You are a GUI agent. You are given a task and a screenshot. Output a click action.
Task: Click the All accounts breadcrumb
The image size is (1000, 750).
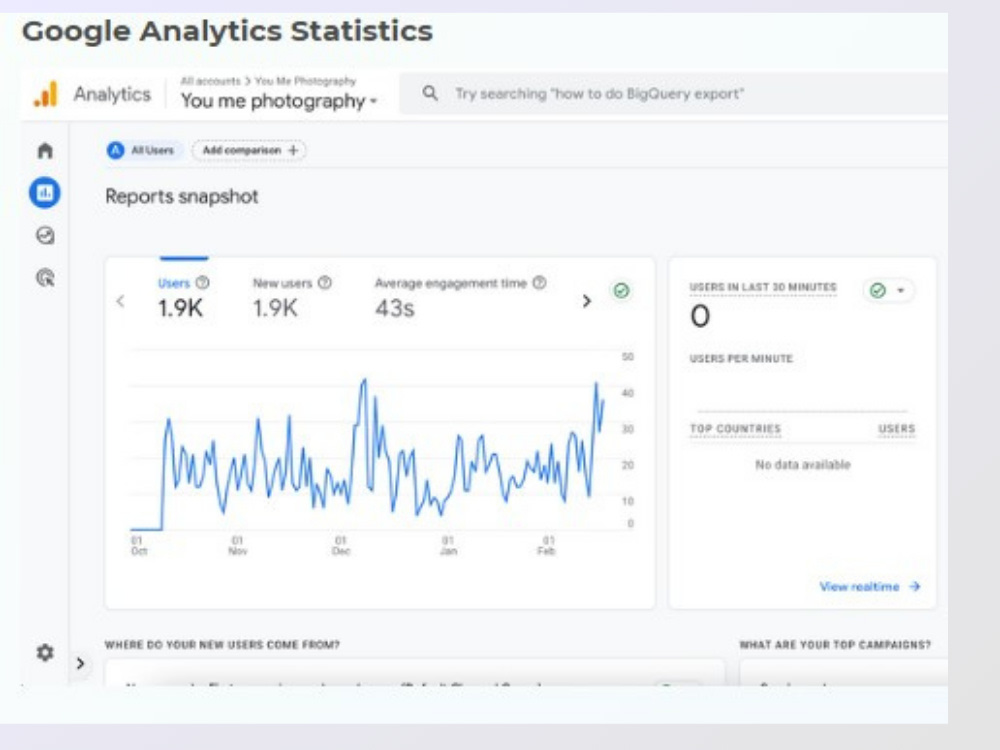pos(210,81)
